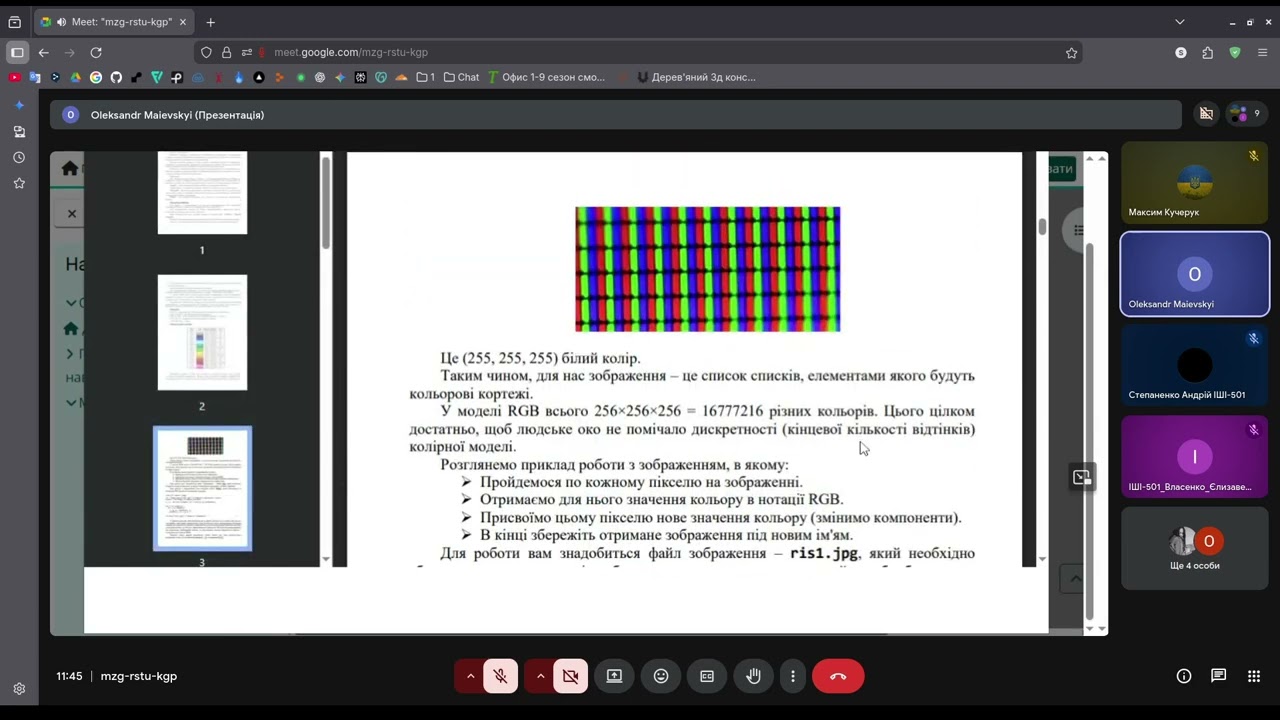The image size is (1280, 720).
Task: Switch to the Meet 'mzg-rstu-kgp' tab
Action: coord(113,22)
